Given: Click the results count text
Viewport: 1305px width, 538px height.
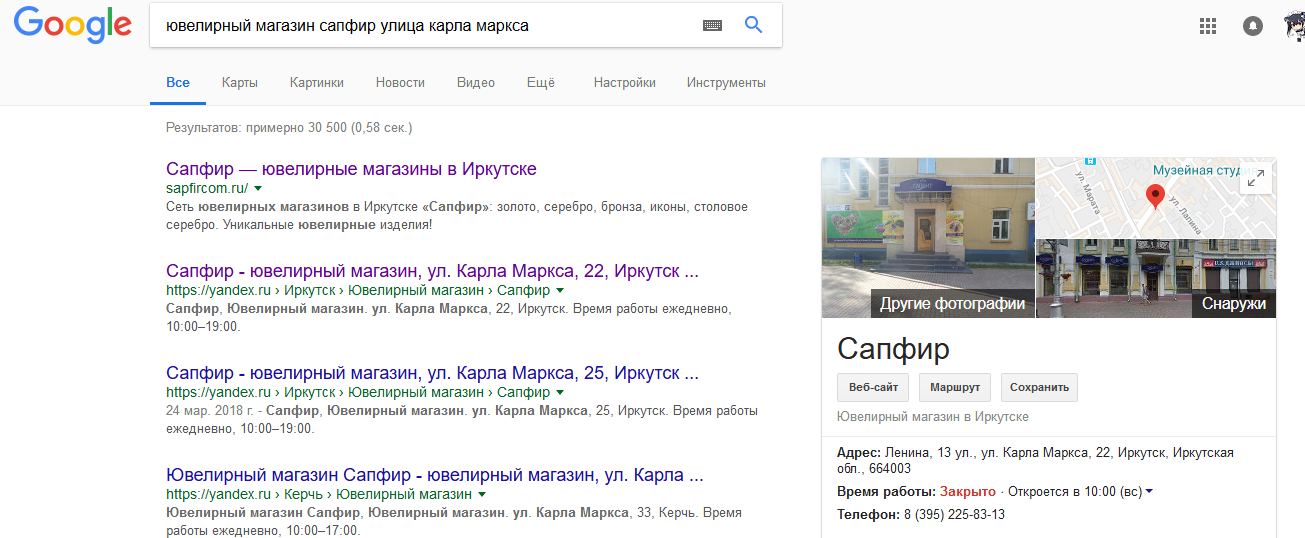Looking at the screenshot, I should (289, 128).
